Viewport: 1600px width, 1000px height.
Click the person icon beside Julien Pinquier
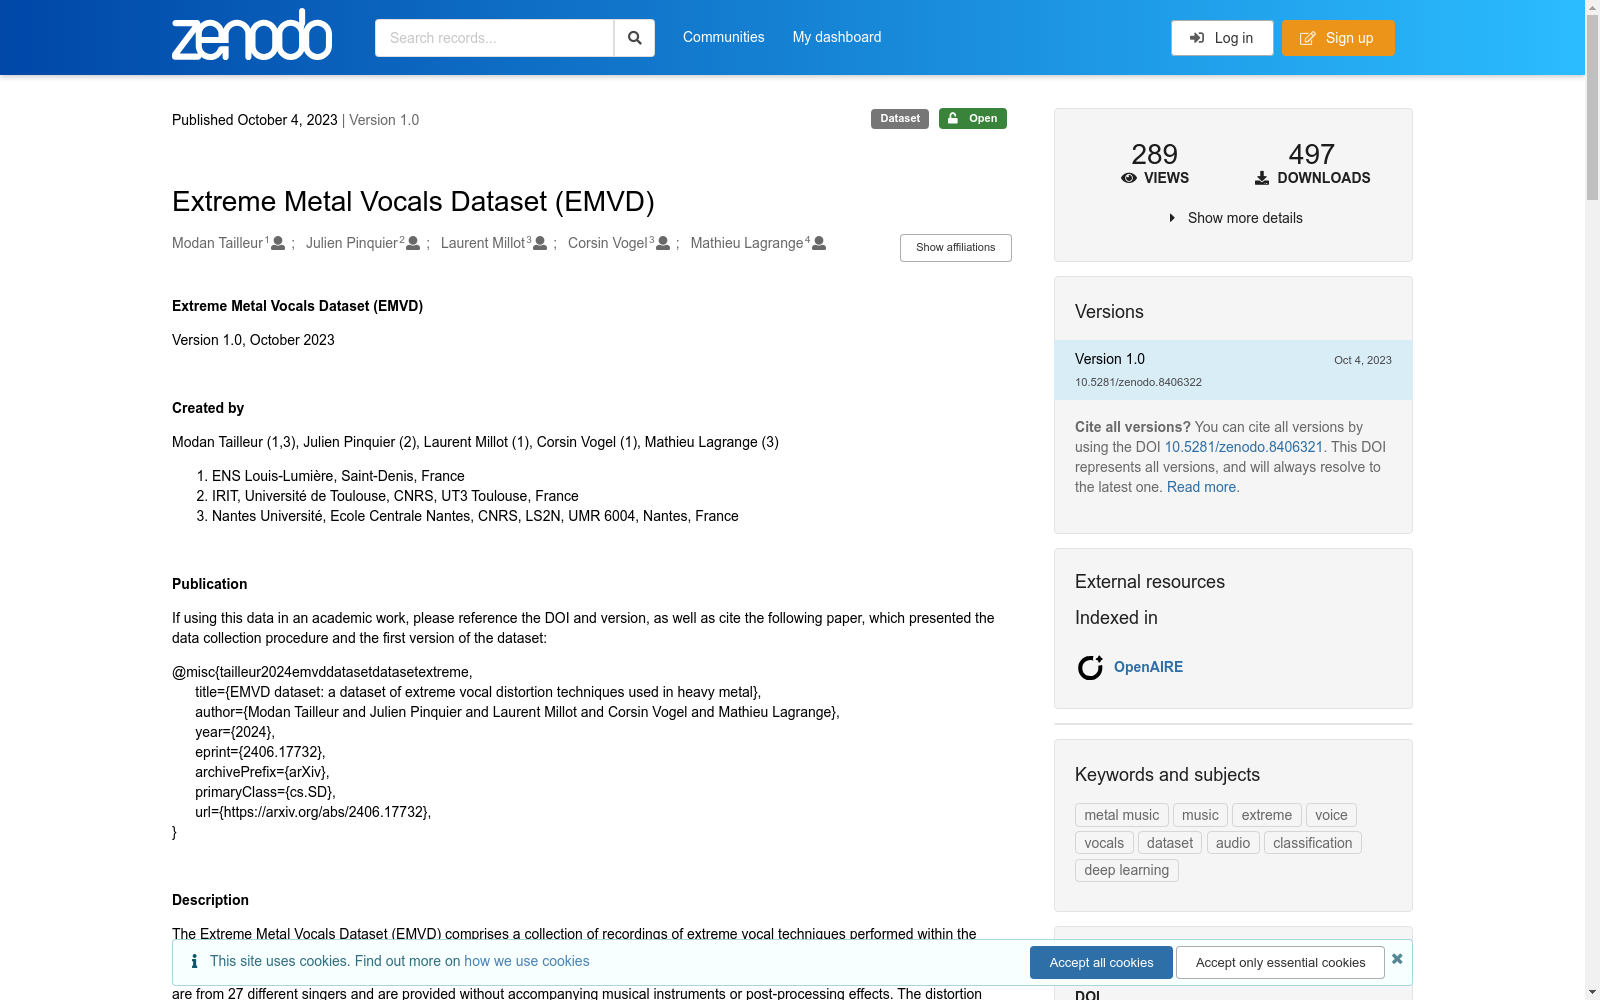413,243
